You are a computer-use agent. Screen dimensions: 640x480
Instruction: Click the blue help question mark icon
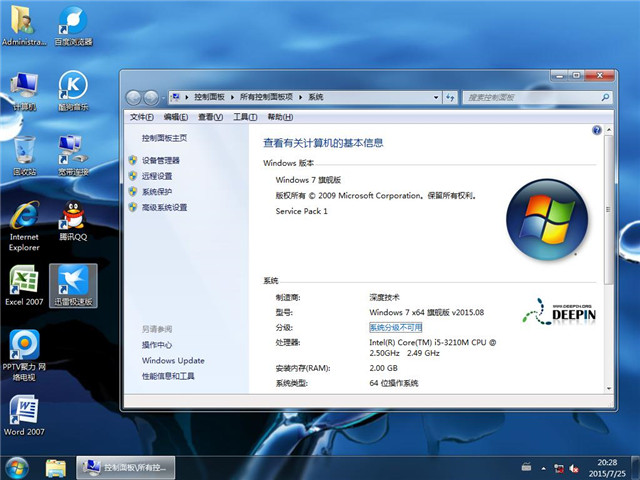point(597,130)
